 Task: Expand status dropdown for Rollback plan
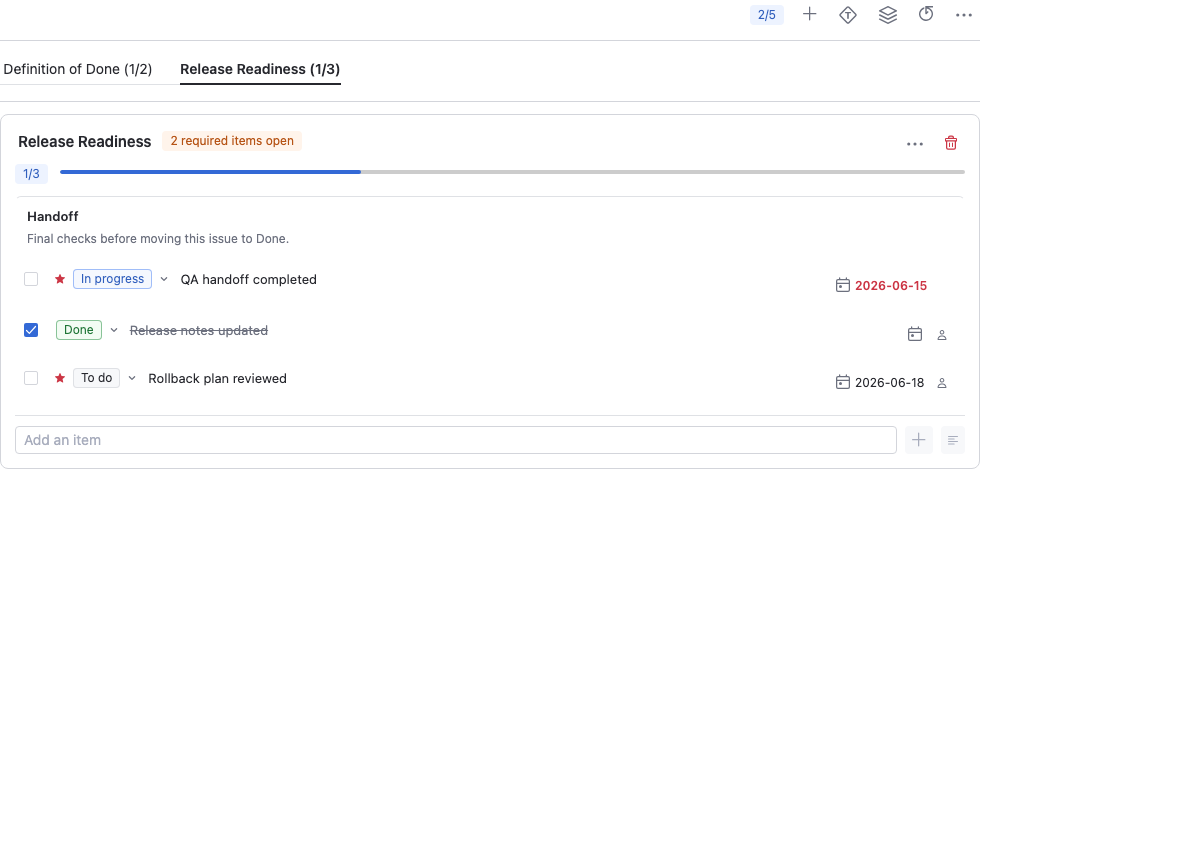pos(132,378)
